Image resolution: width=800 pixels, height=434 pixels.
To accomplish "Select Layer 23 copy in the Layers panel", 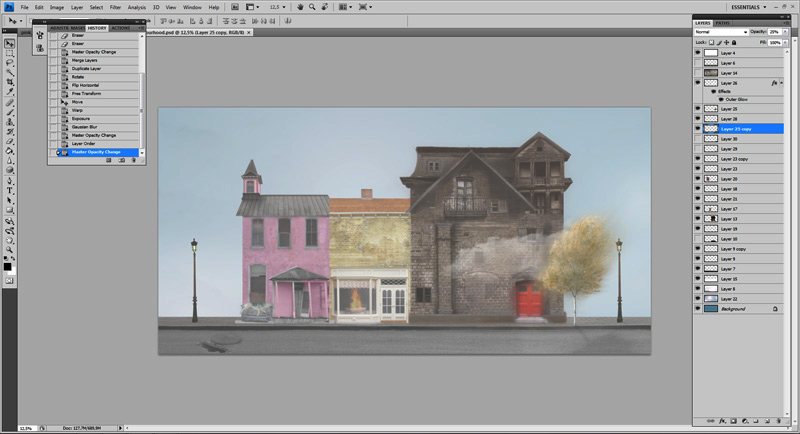I will click(x=738, y=159).
